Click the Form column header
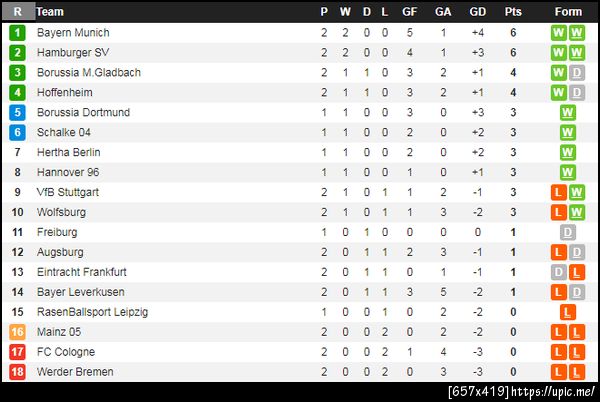 (x=568, y=12)
